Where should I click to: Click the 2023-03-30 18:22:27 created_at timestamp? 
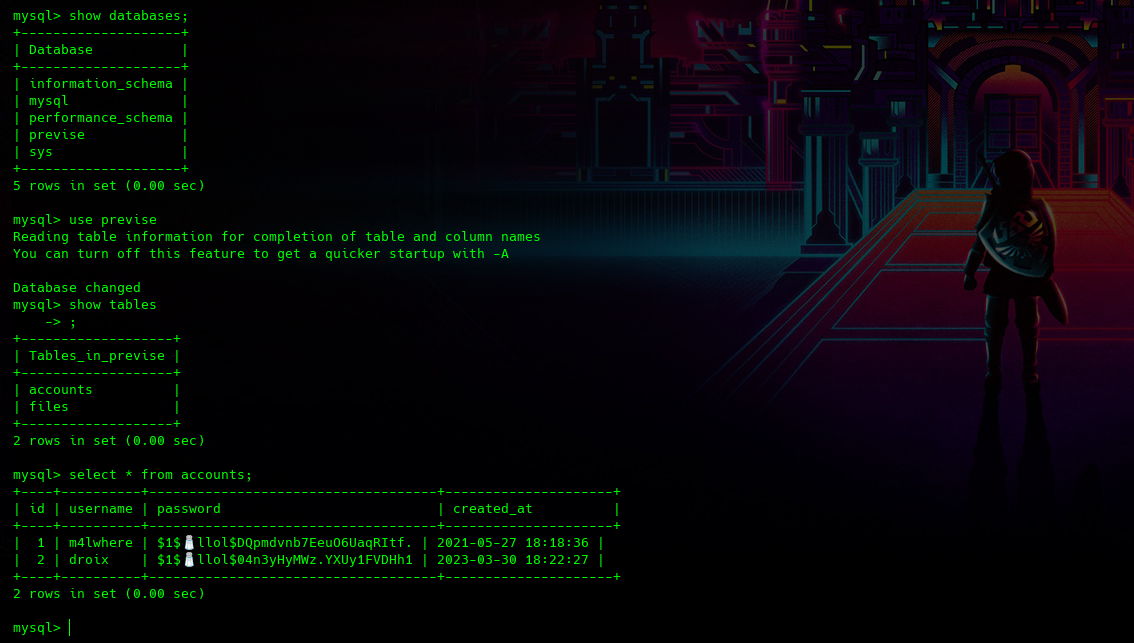tap(512, 560)
